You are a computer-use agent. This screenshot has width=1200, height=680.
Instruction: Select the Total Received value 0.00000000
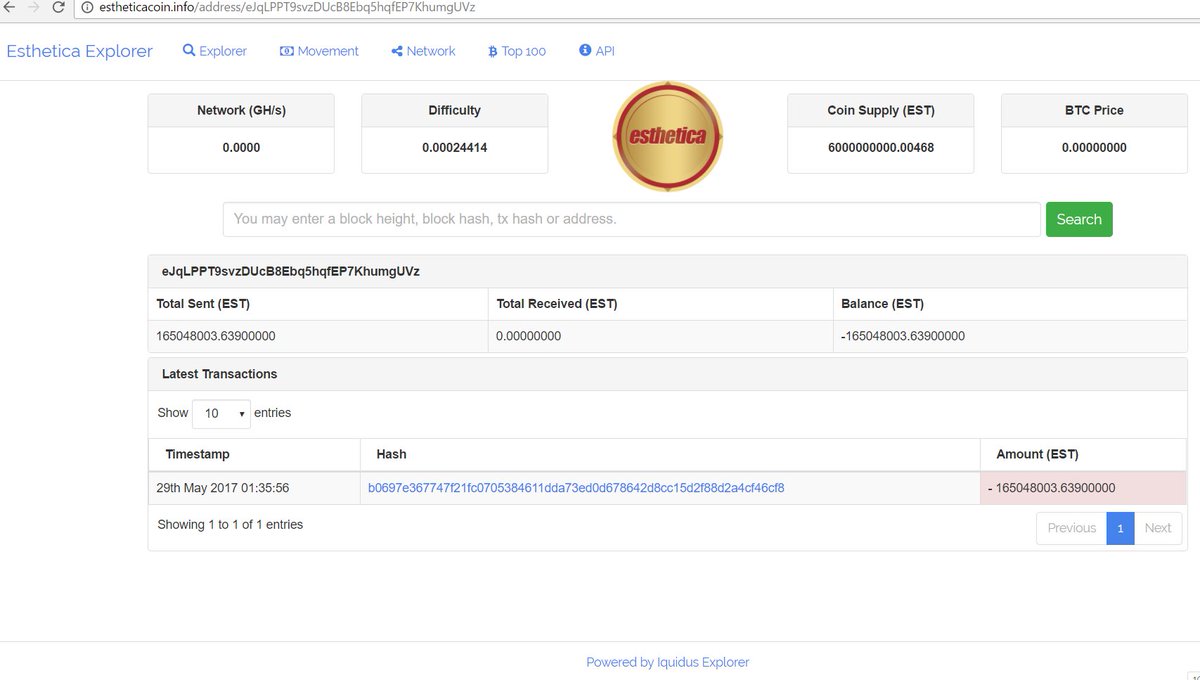click(x=528, y=336)
